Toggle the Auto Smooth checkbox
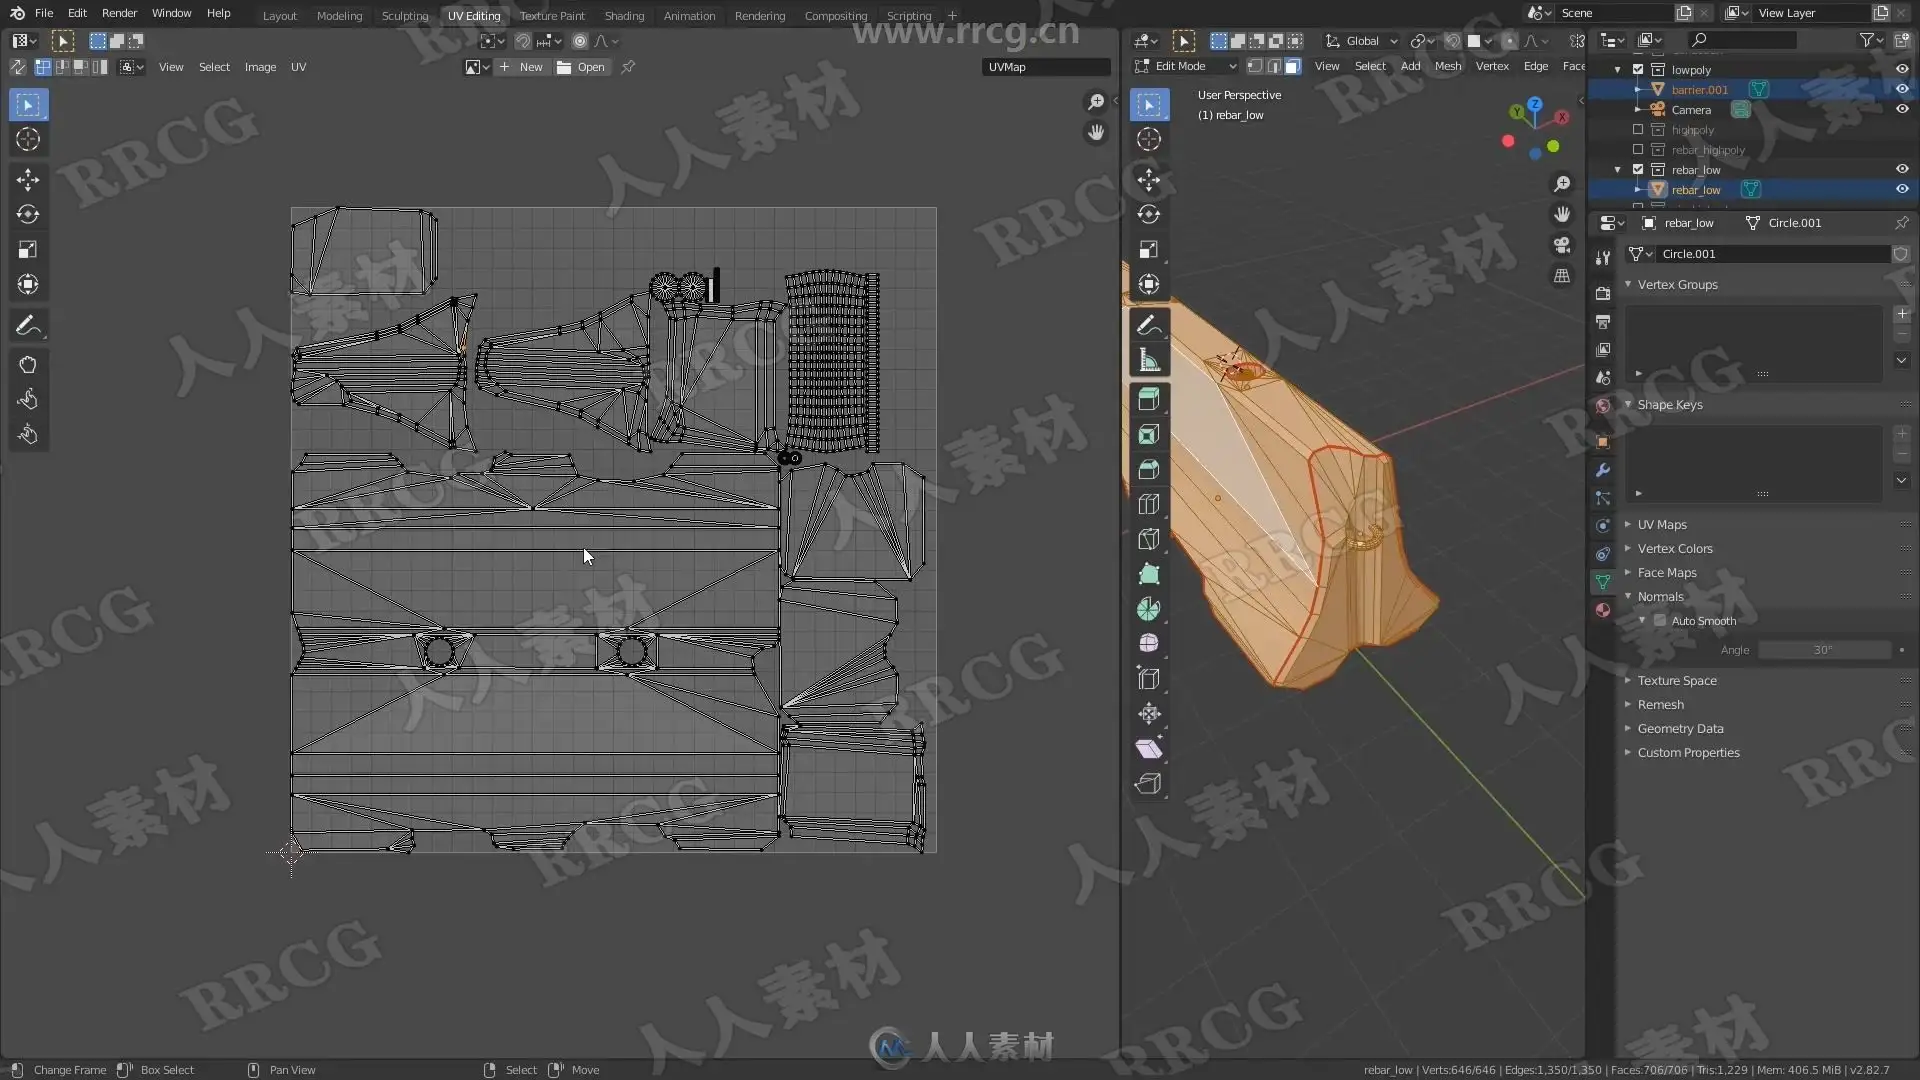 click(x=1660, y=621)
